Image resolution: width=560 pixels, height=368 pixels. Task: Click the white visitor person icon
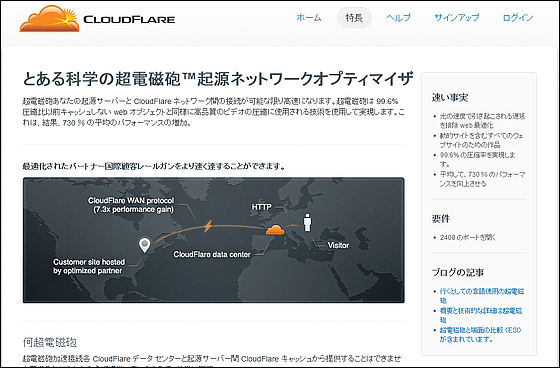coord(307,223)
